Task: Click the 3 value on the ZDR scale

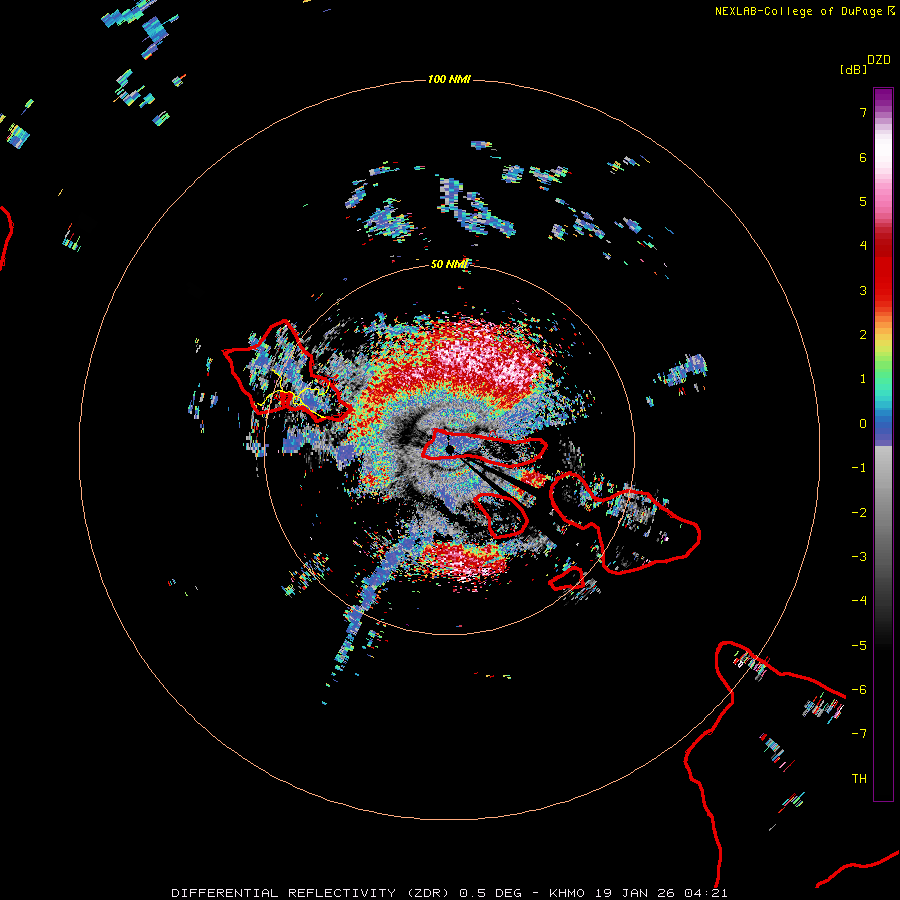Action: (863, 290)
